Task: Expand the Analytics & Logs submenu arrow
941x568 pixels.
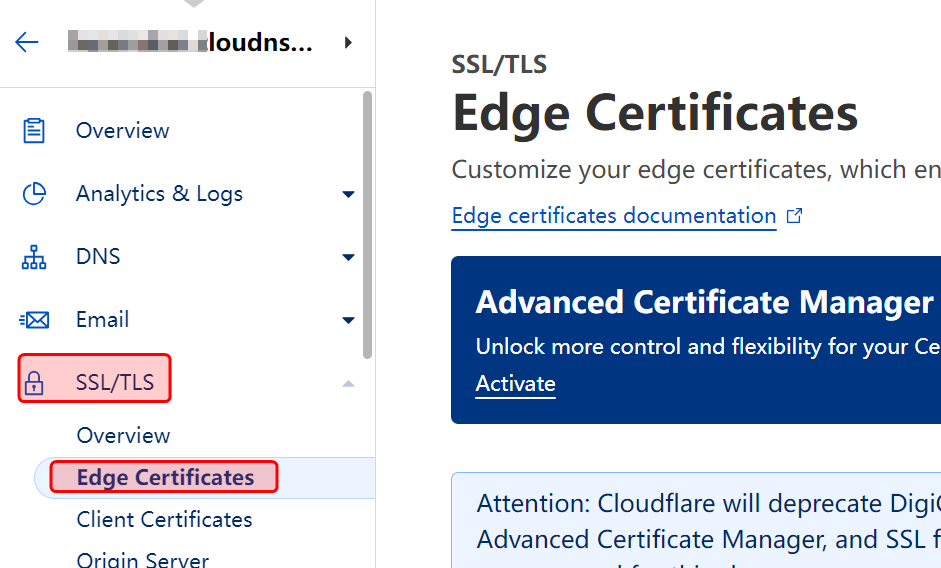Action: point(348,194)
